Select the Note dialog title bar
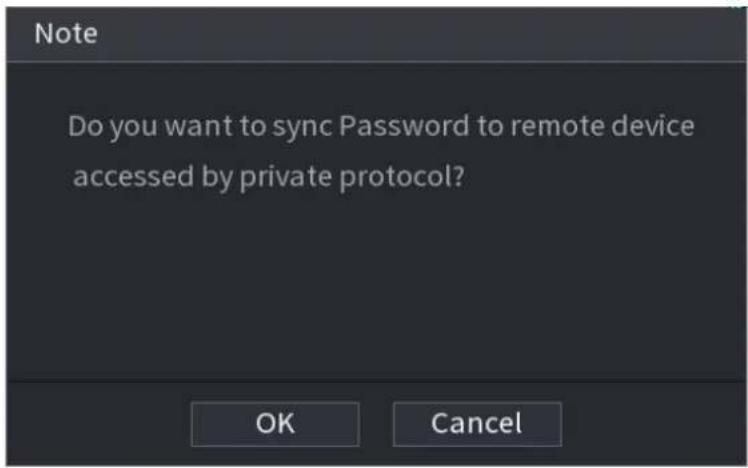 coord(376,34)
